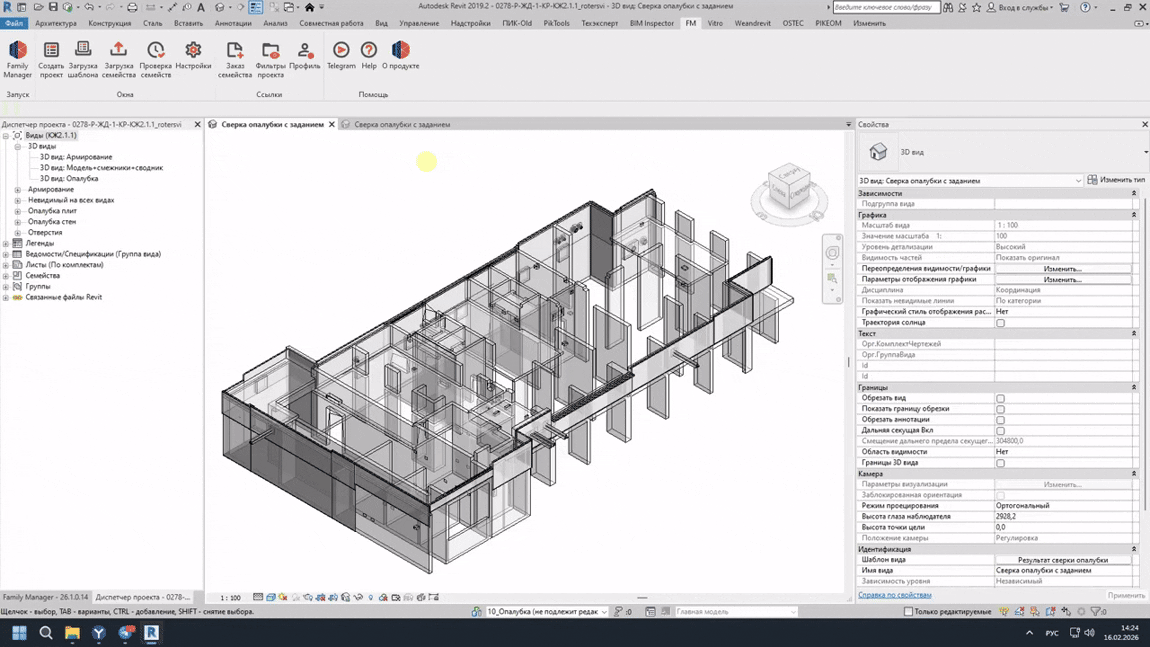Open Справка по свойствам link
Screen dimensions: 1150x647
(895, 595)
